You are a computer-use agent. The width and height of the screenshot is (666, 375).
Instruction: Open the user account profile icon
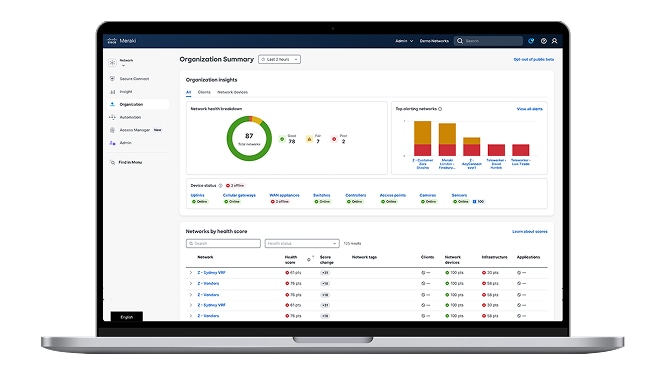[554, 41]
